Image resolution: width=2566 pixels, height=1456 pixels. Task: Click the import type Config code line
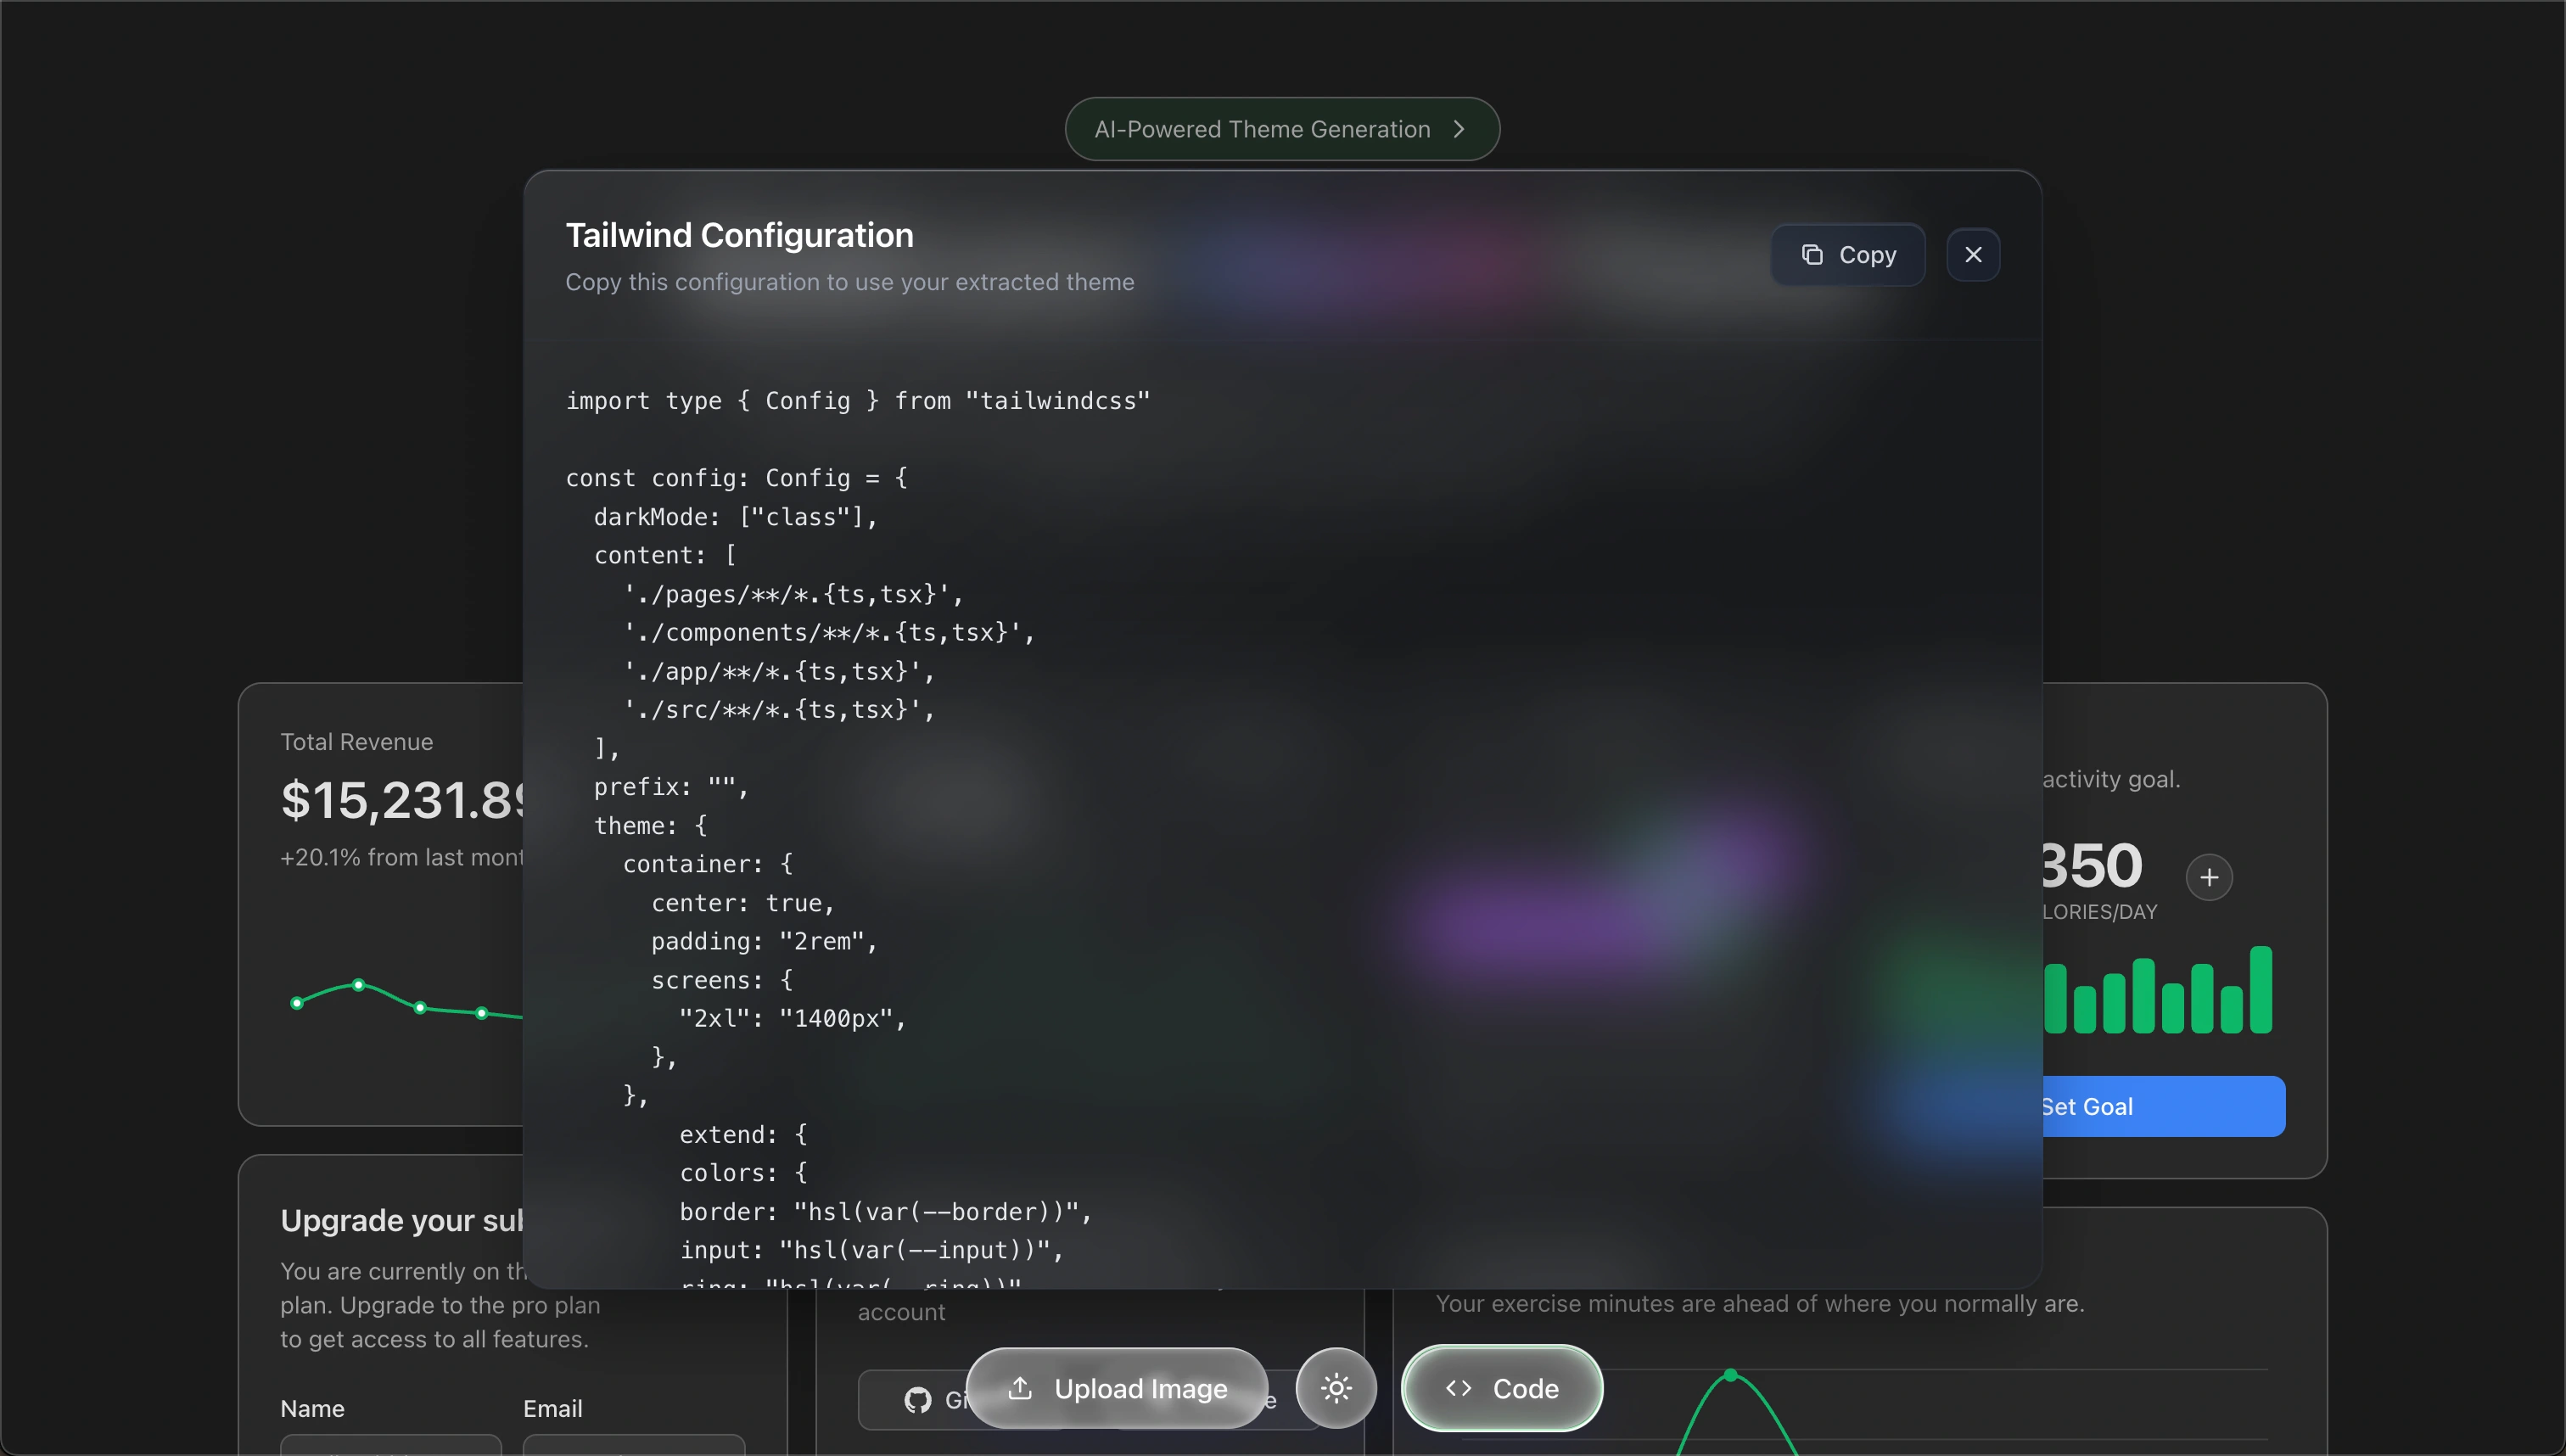pos(857,401)
